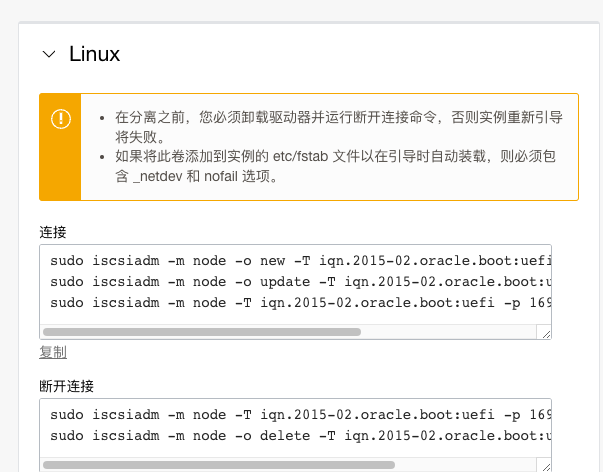Viewport: 603px width, 472px height.
Task: Click the connect command line containing "-o update"
Action: click(x=298, y=281)
